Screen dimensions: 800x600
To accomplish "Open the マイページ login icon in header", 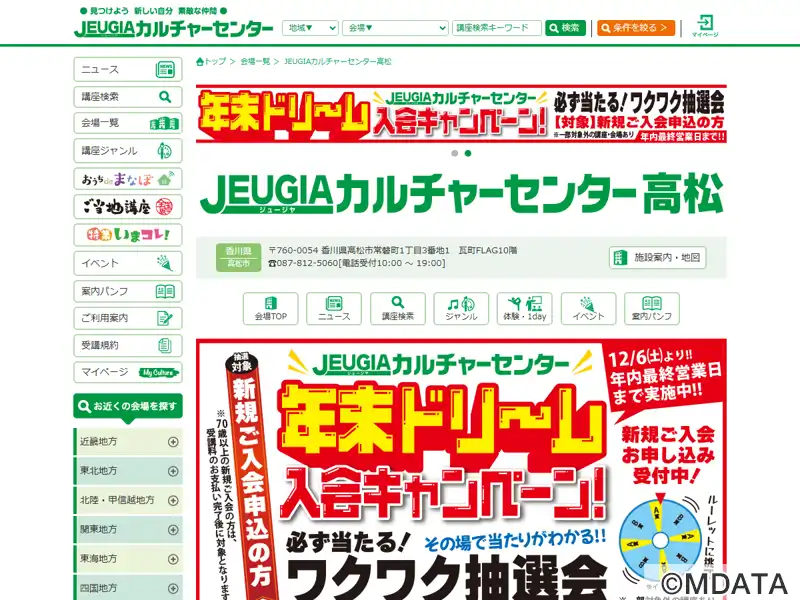I will click(x=705, y=26).
